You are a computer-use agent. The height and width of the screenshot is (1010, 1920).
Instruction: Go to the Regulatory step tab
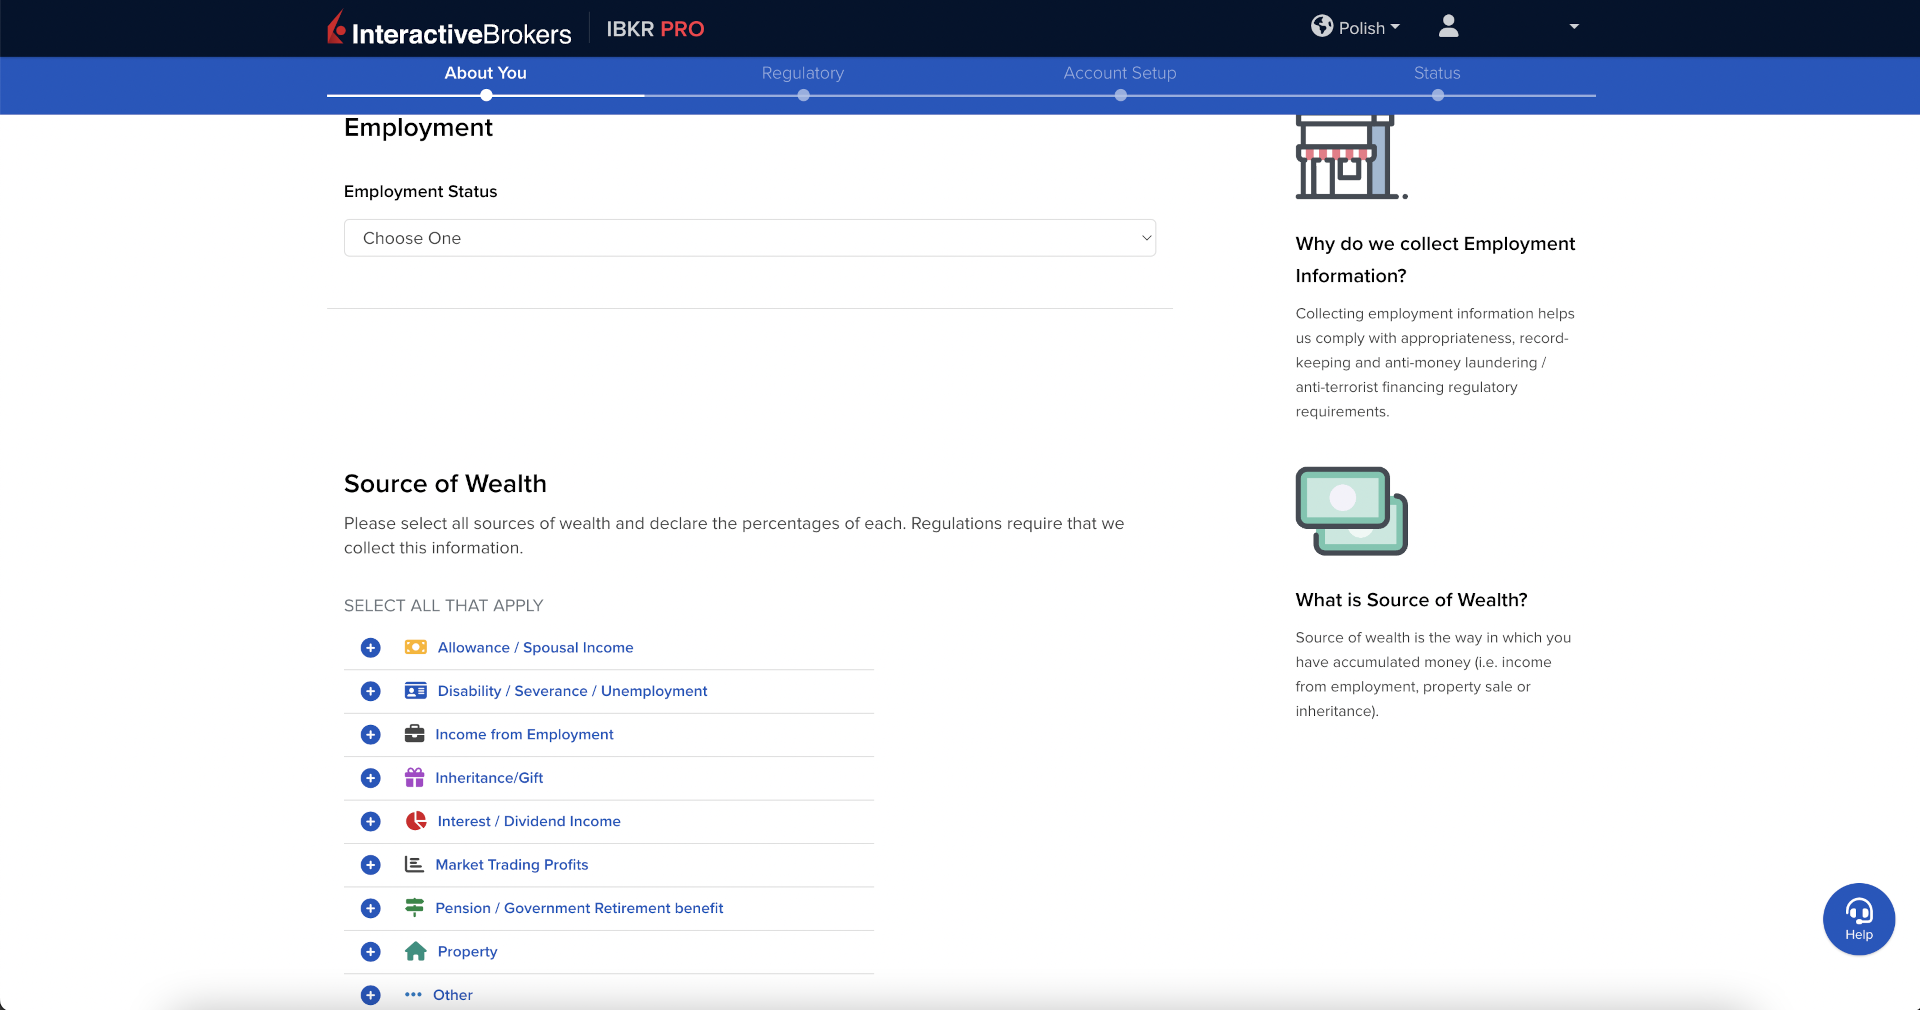tap(802, 73)
